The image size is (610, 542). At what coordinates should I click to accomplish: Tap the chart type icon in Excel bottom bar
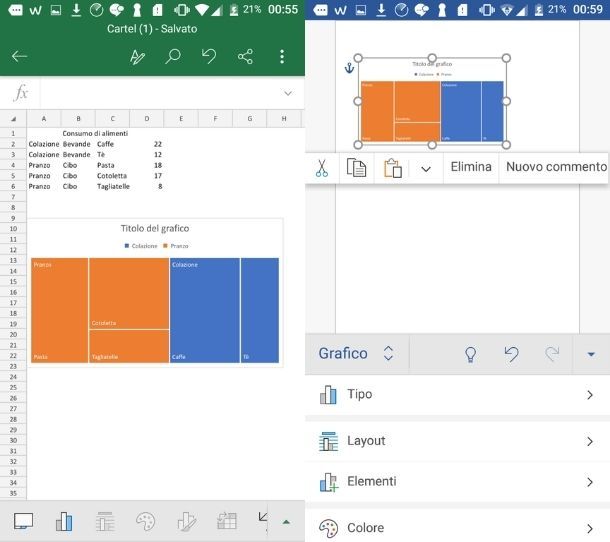pyautogui.click(x=64, y=521)
